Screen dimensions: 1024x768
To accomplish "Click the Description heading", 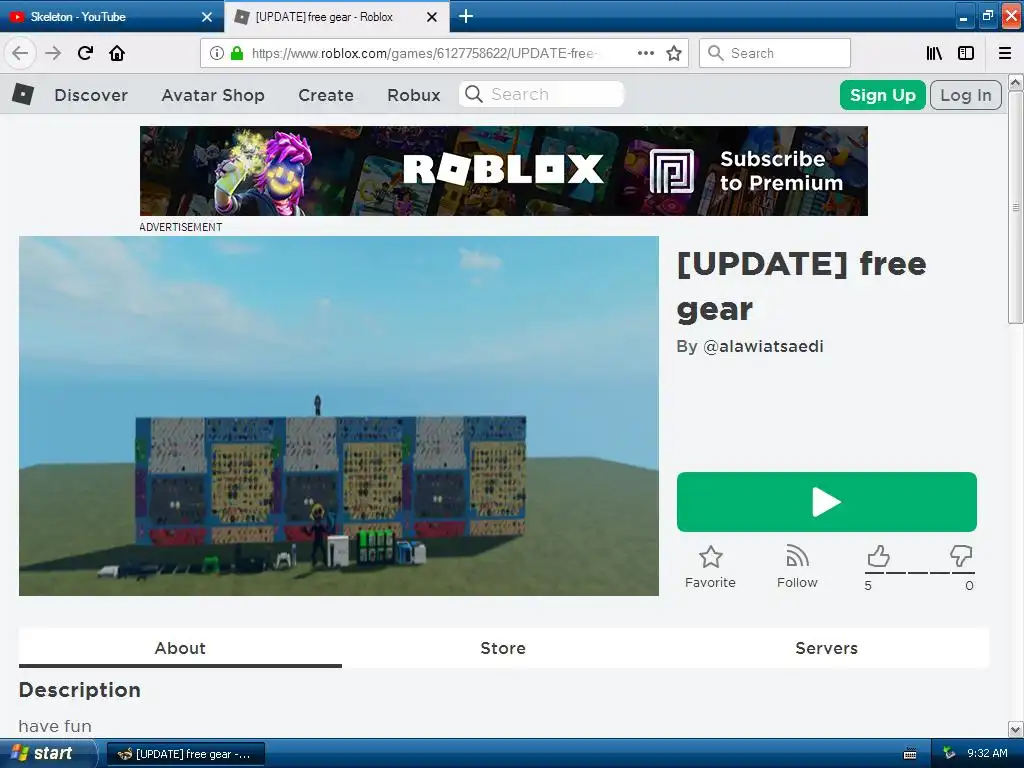I will (x=80, y=690).
